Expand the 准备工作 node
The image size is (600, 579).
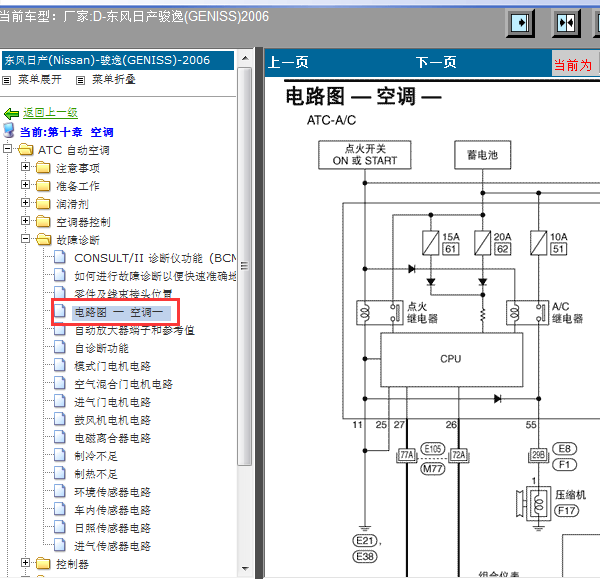25,184
